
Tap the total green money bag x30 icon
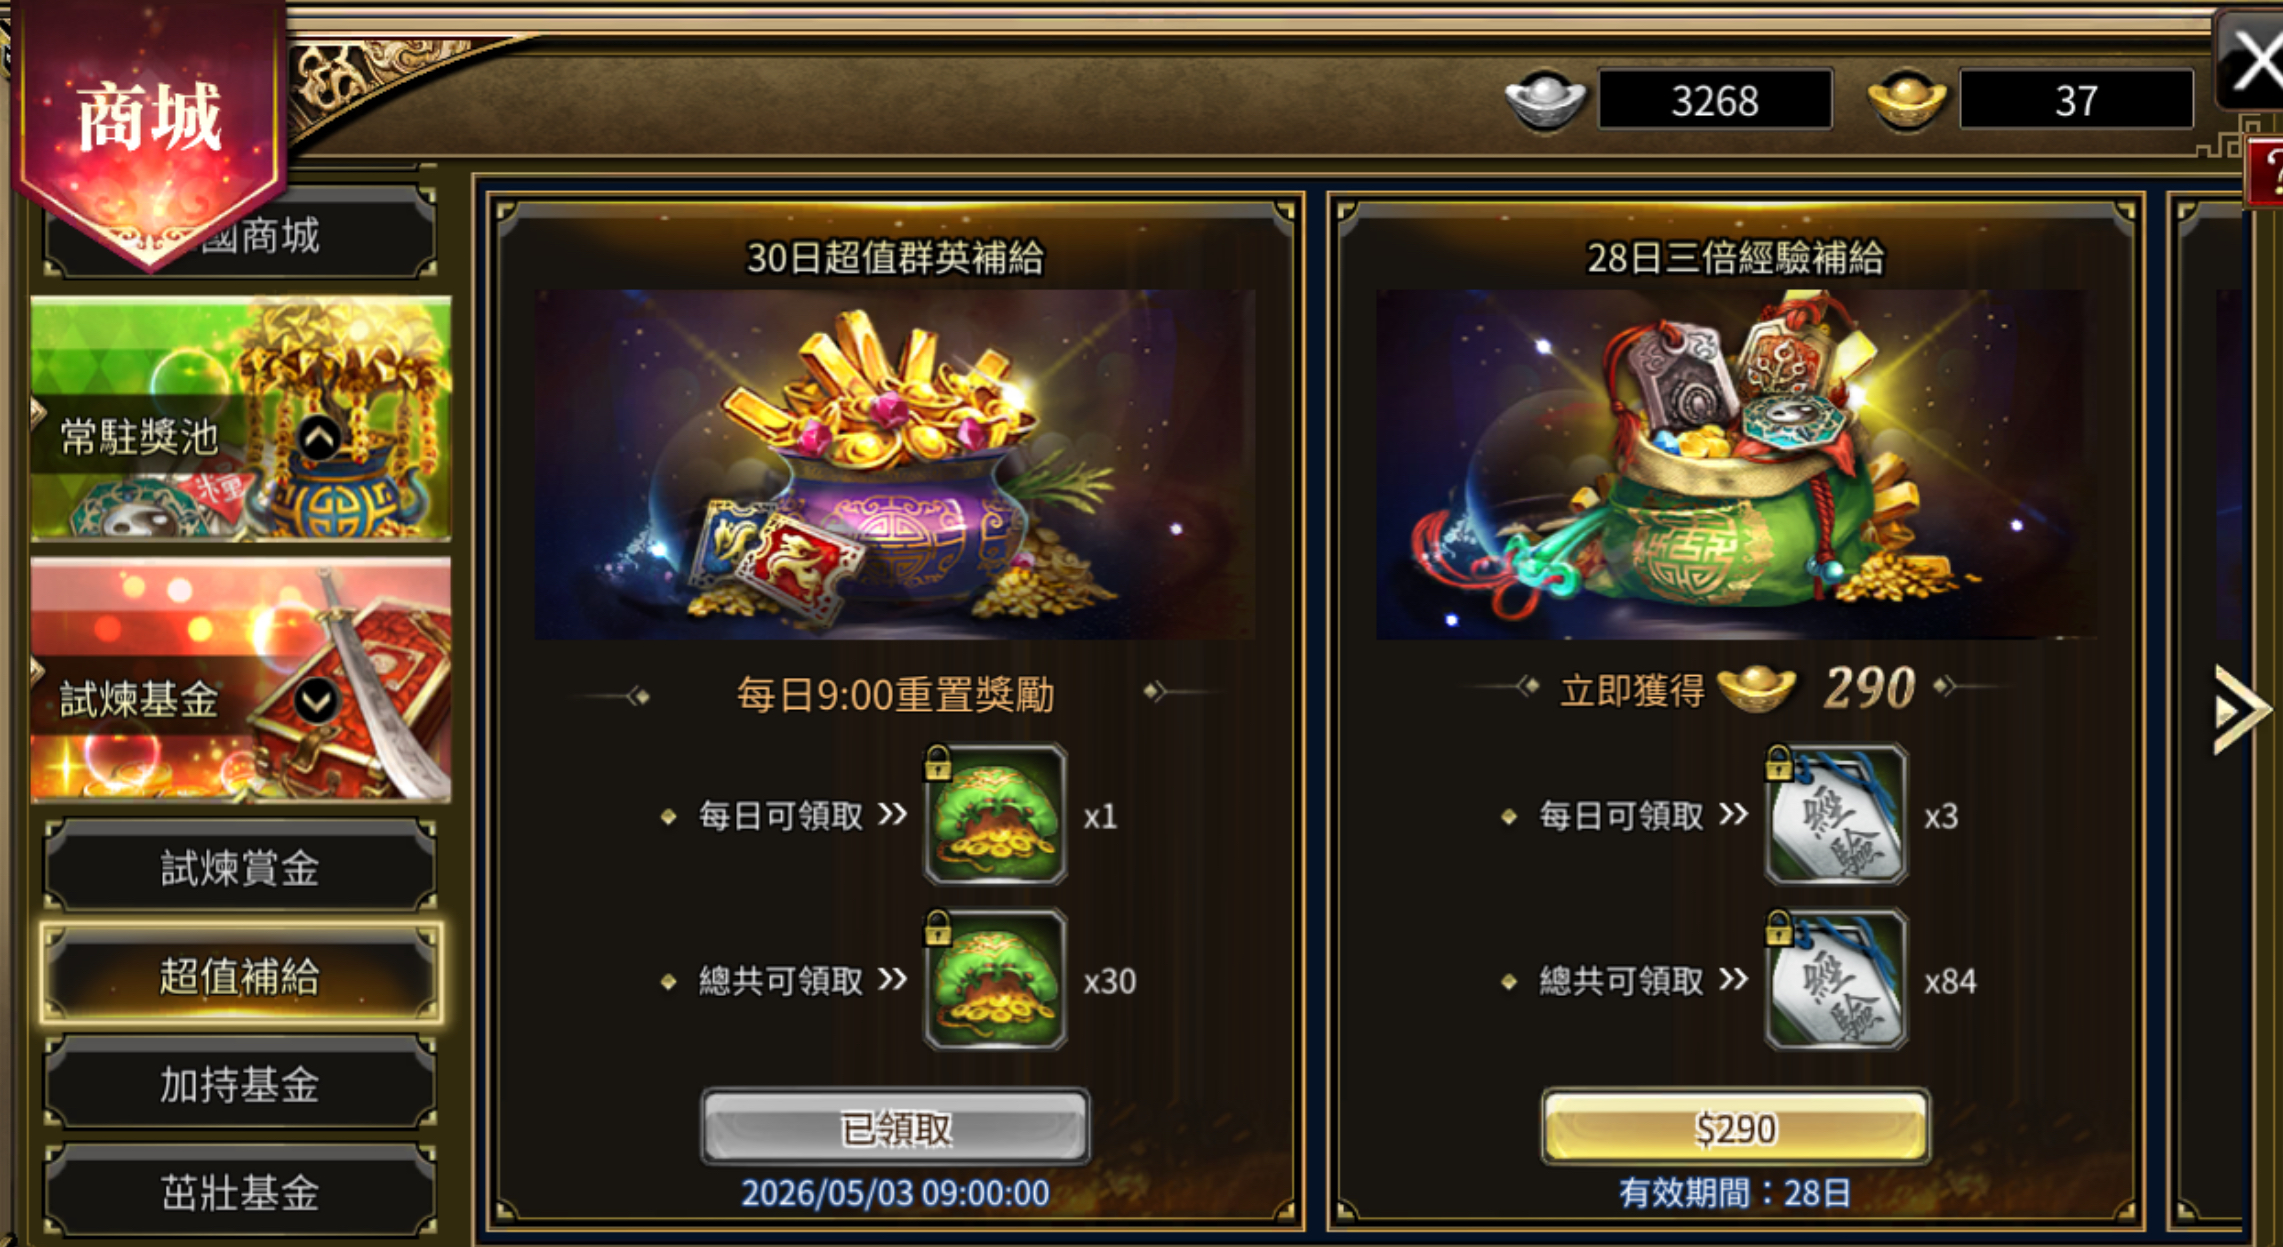tap(995, 981)
